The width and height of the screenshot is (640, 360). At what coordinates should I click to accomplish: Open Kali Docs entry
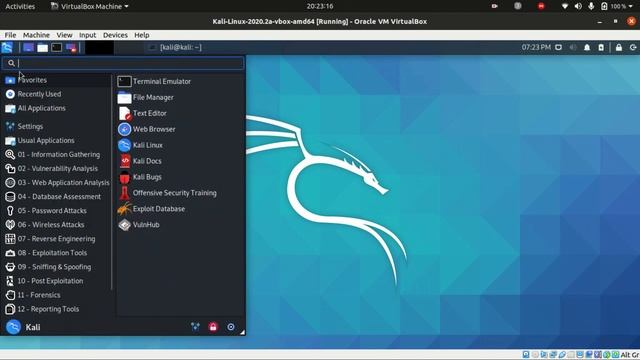pos(180,161)
